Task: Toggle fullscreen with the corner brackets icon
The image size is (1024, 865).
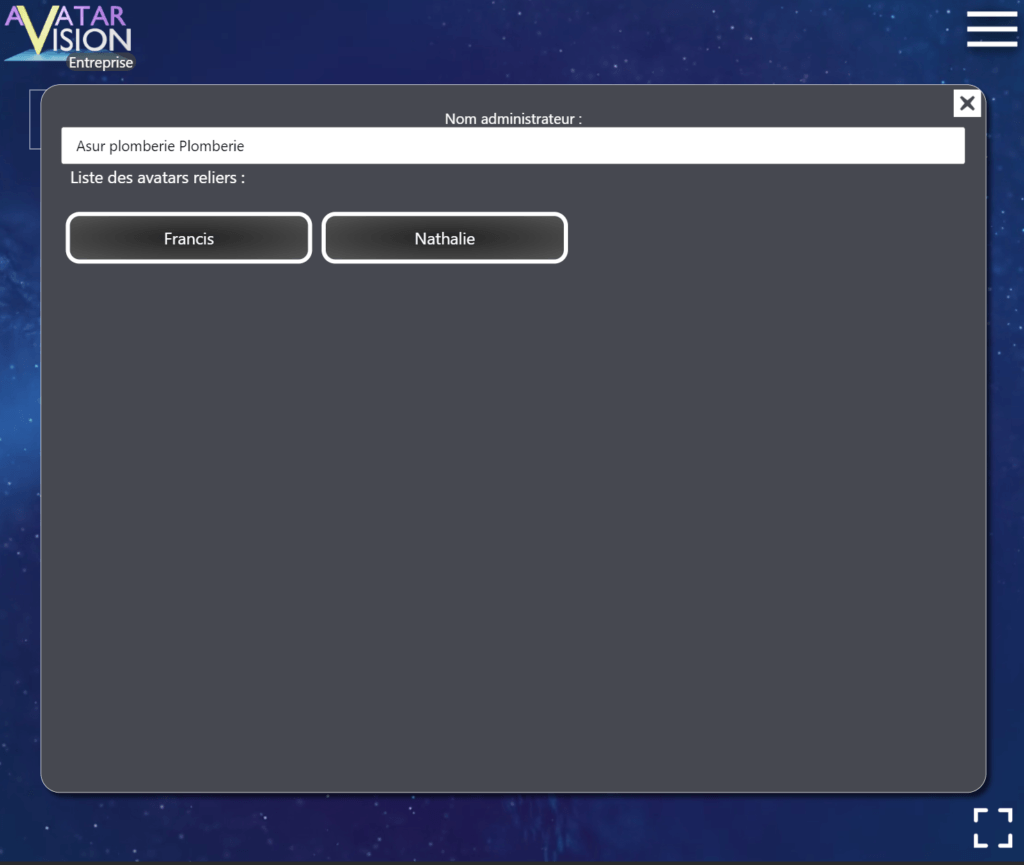Action: click(x=992, y=827)
